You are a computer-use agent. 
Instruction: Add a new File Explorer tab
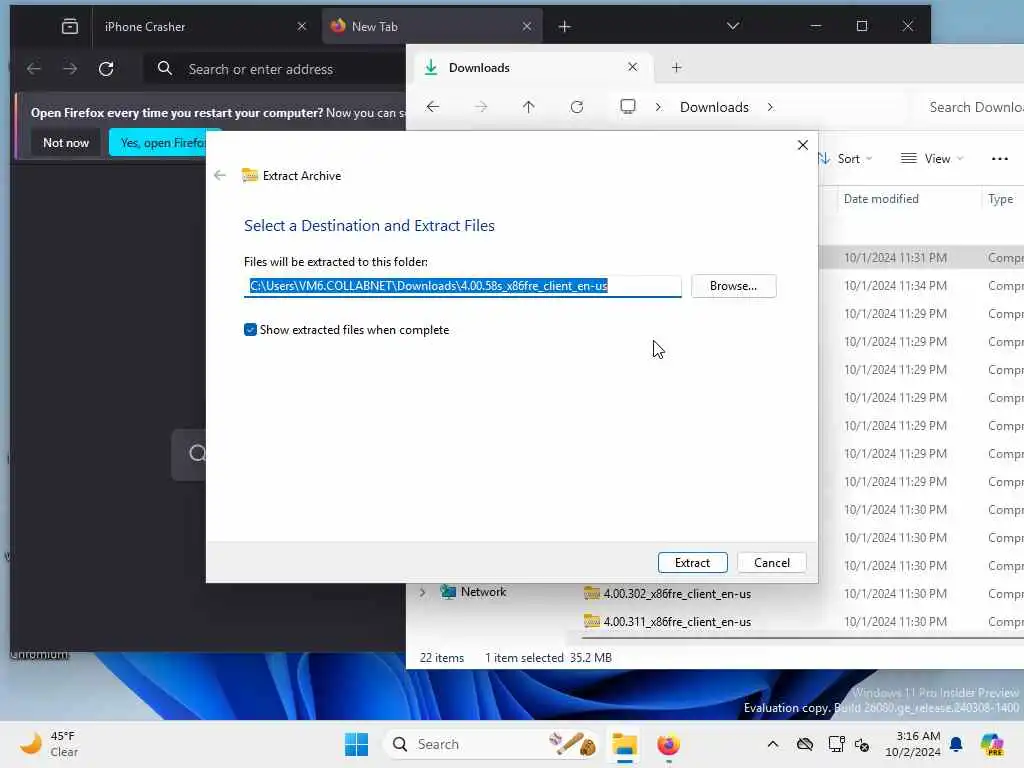click(x=677, y=67)
